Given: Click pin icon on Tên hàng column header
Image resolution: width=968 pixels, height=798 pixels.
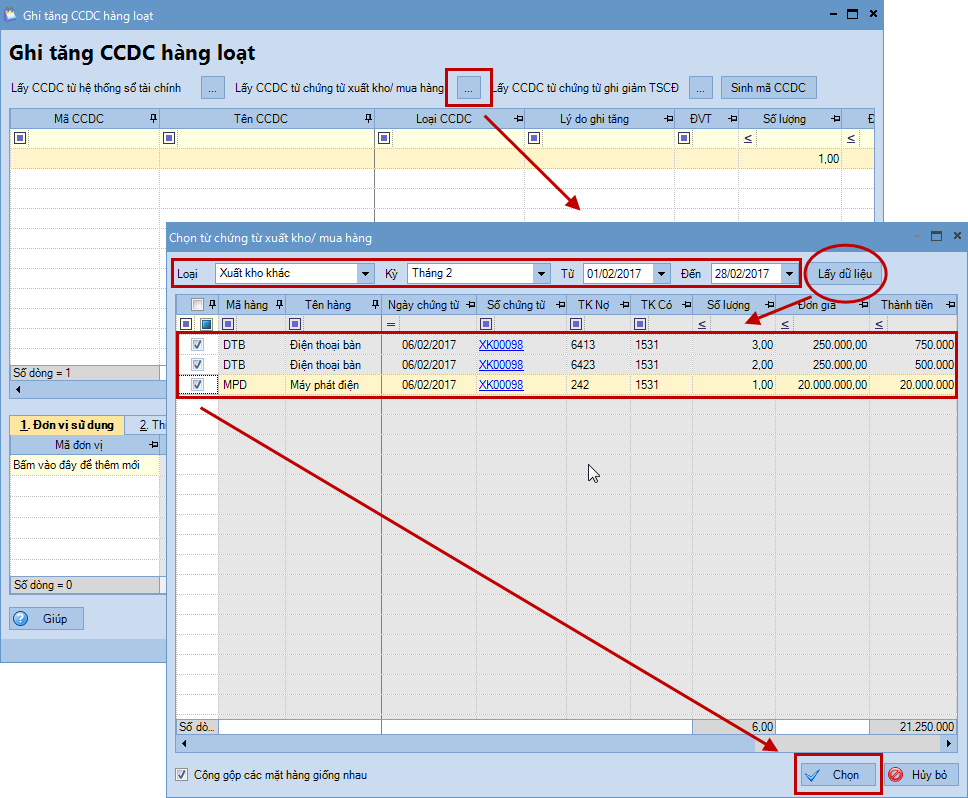Looking at the screenshot, I should (371, 305).
